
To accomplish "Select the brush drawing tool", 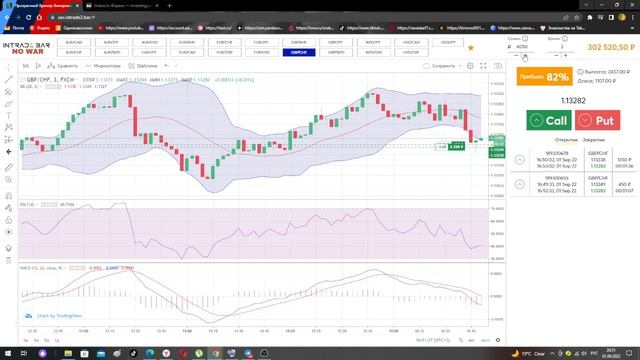I will tap(9, 104).
